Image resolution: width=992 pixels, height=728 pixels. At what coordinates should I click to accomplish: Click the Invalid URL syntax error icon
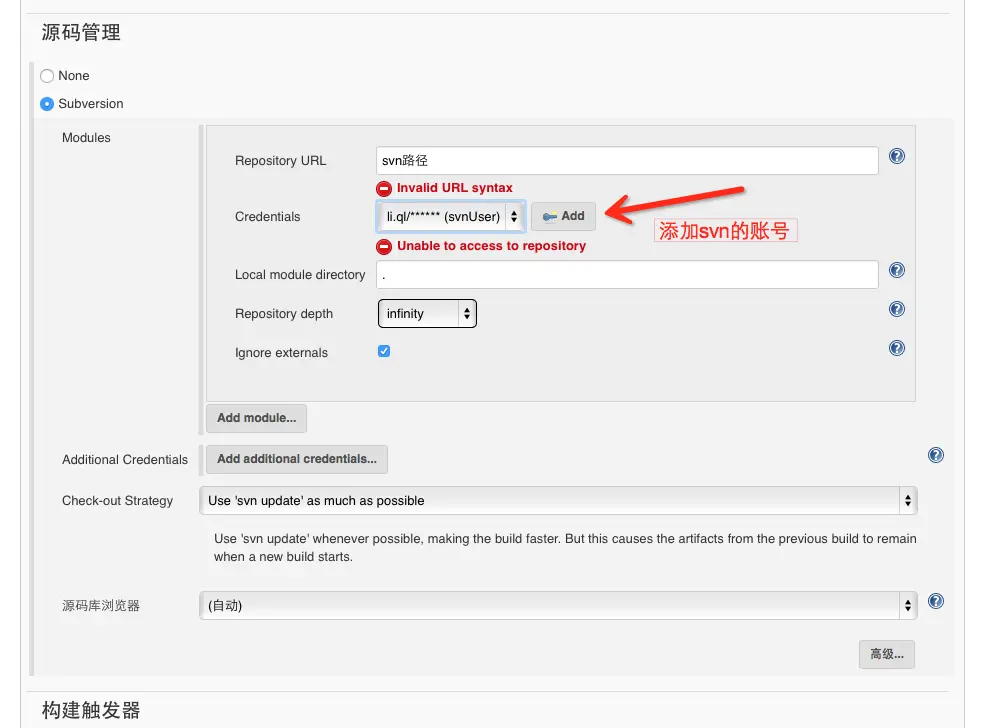pos(384,188)
